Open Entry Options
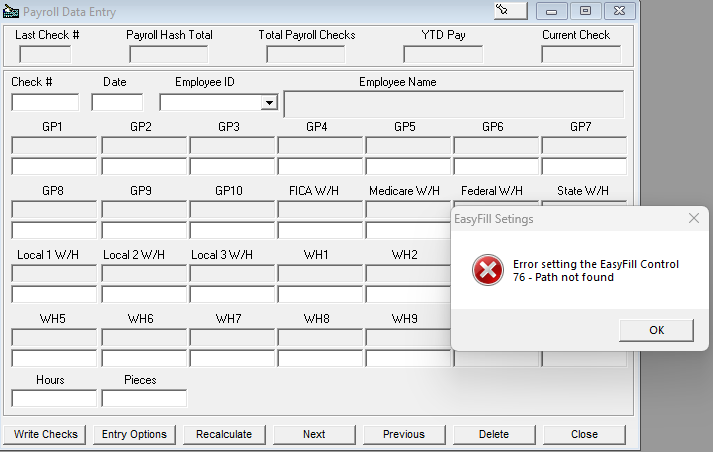 click(134, 434)
